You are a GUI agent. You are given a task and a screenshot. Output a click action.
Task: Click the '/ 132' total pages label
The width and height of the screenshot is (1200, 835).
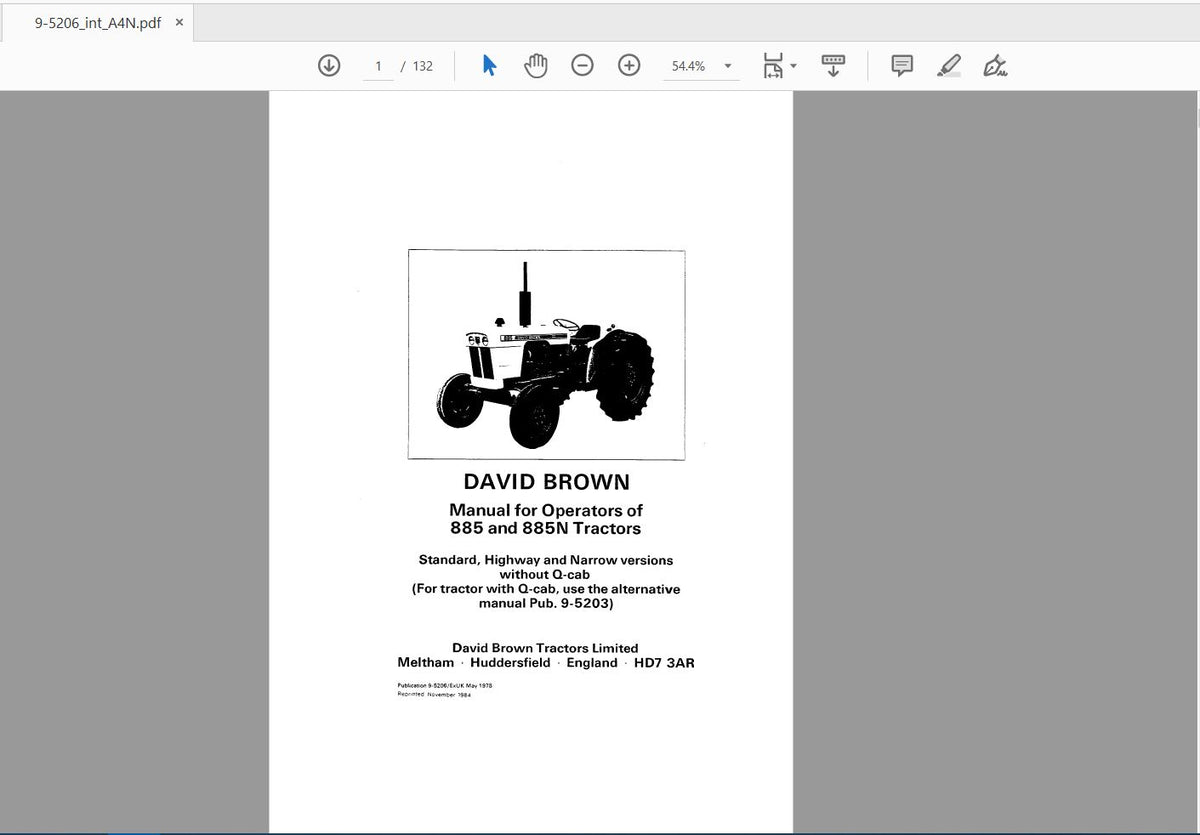417,66
